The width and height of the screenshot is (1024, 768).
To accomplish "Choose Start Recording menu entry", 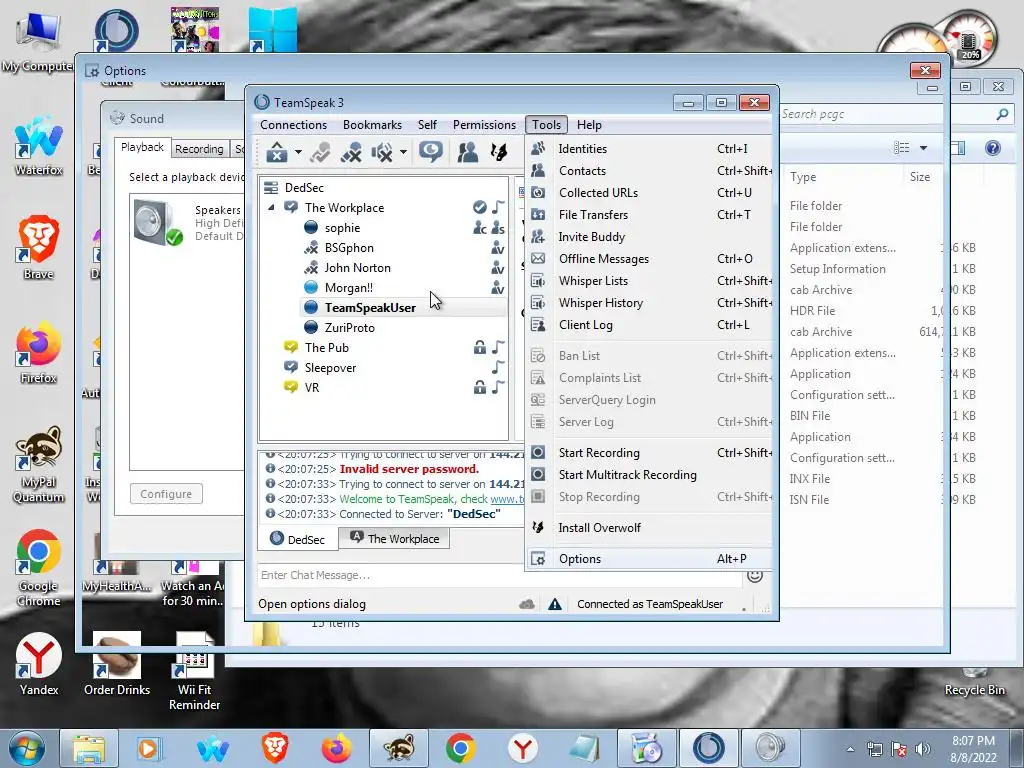I will (x=649, y=453).
